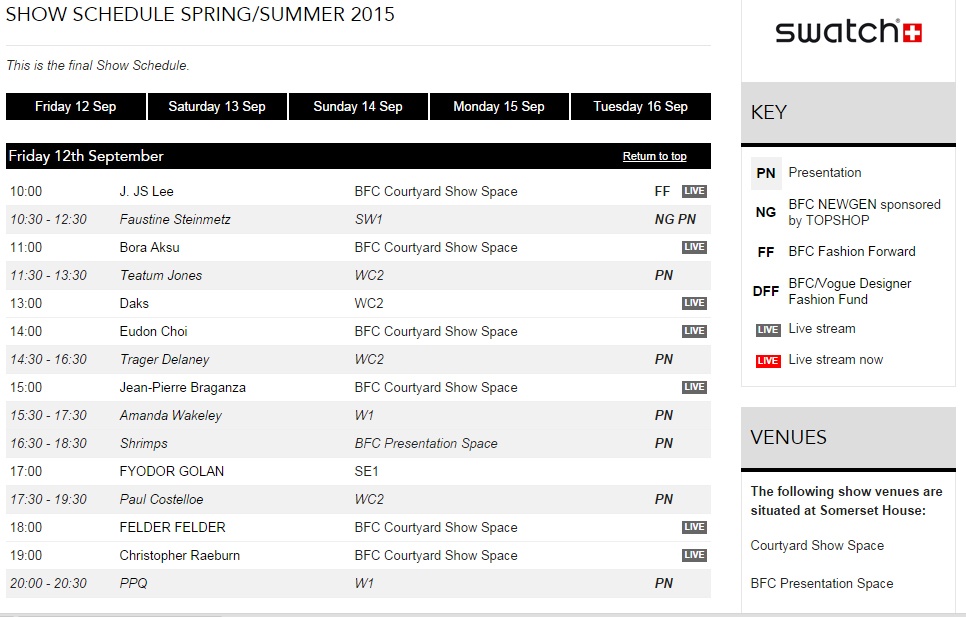Click the red Live stream now icon

768,360
